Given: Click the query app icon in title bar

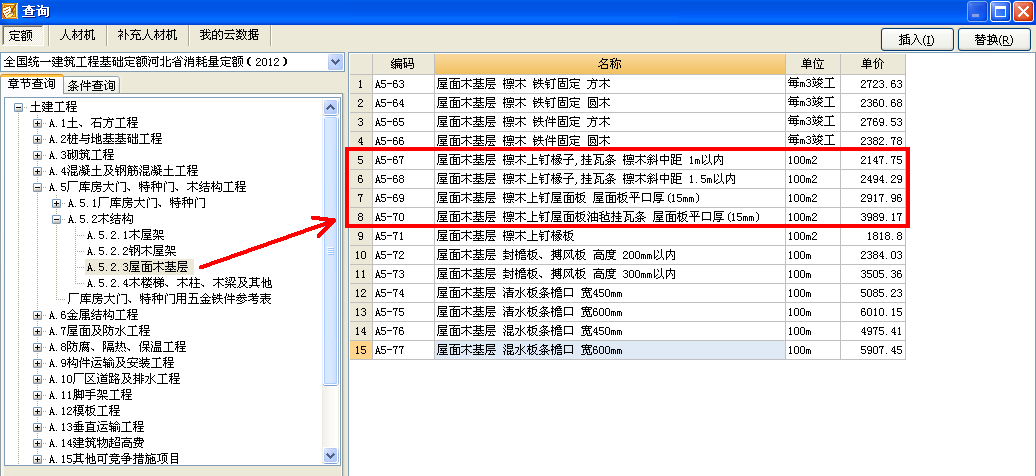Looking at the screenshot, I should tap(11, 11).
